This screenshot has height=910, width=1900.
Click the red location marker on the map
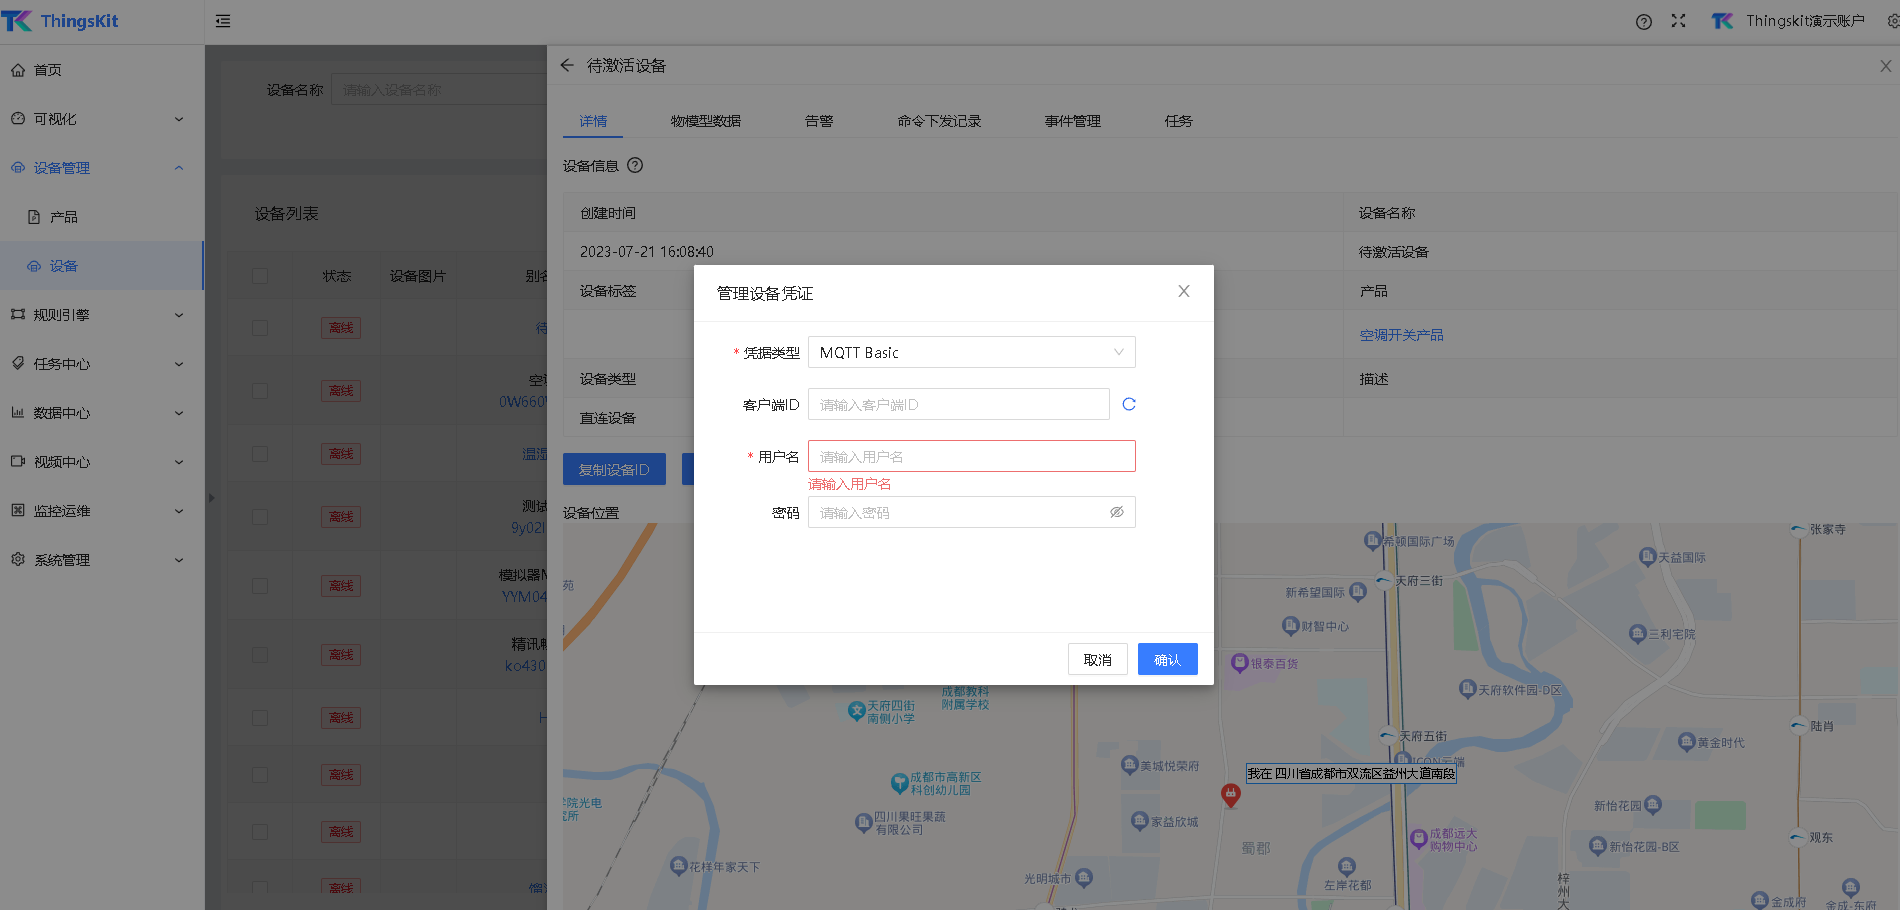coord(1230,794)
